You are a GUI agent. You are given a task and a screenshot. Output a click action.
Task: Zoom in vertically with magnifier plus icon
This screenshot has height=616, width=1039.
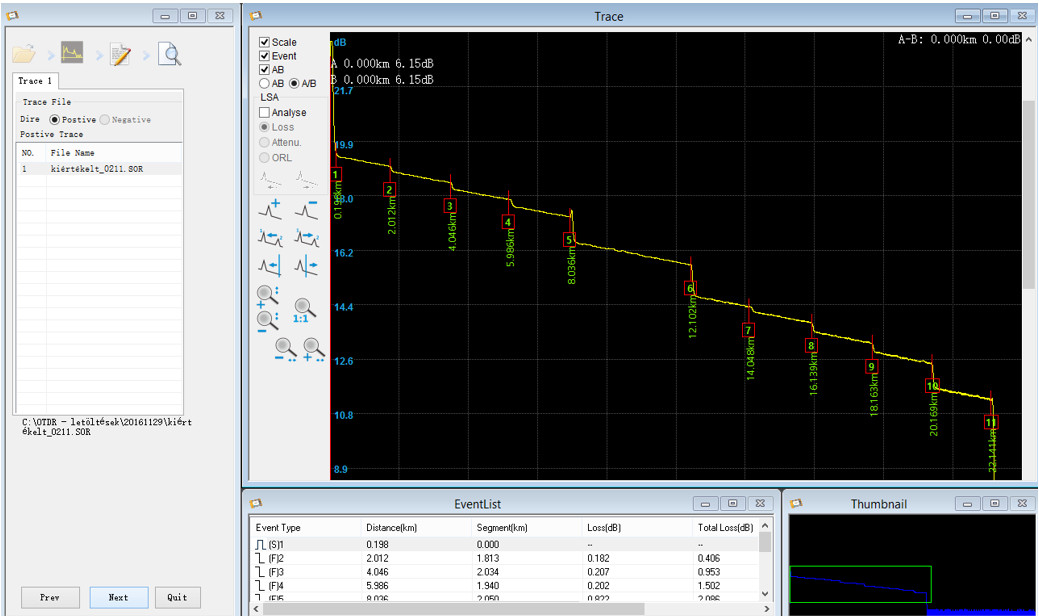click(x=268, y=297)
